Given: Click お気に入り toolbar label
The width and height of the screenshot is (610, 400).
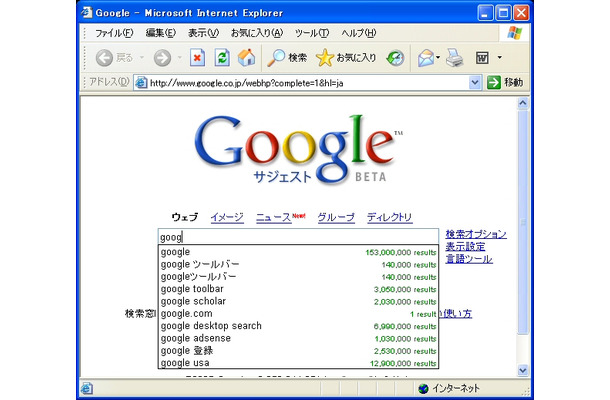Looking at the screenshot, I should [x=356, y=58].
